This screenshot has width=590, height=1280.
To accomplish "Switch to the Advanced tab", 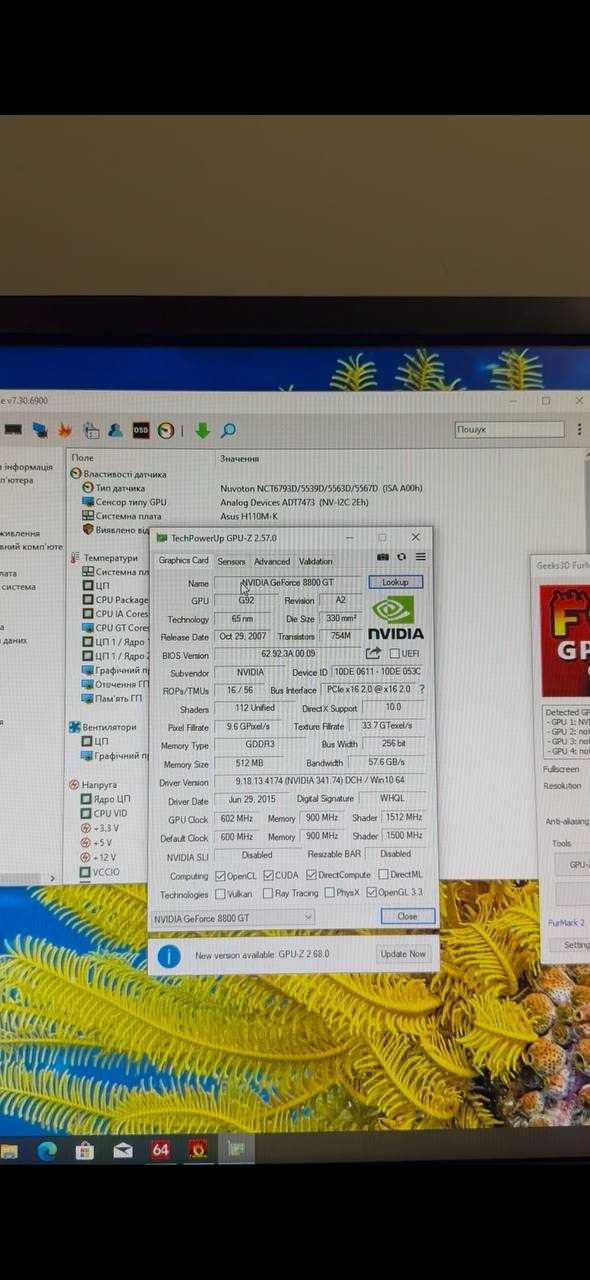I will [272, 562].
